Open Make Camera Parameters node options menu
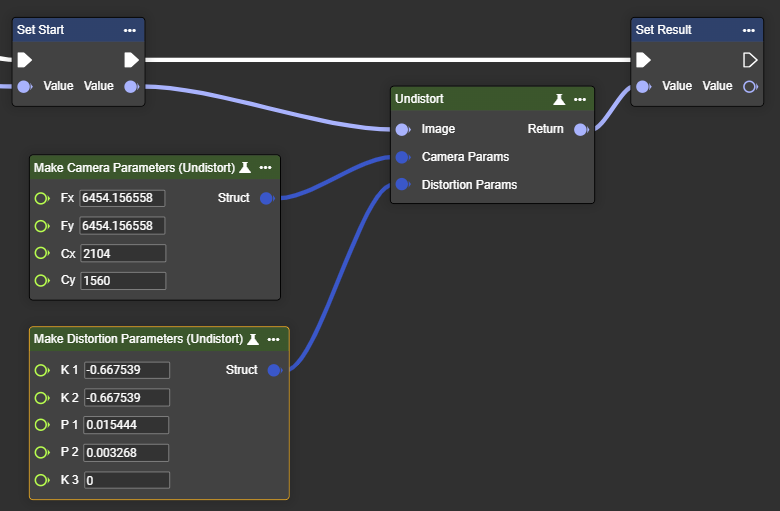This screenshot has height=511, width=780. pos(265,167)
